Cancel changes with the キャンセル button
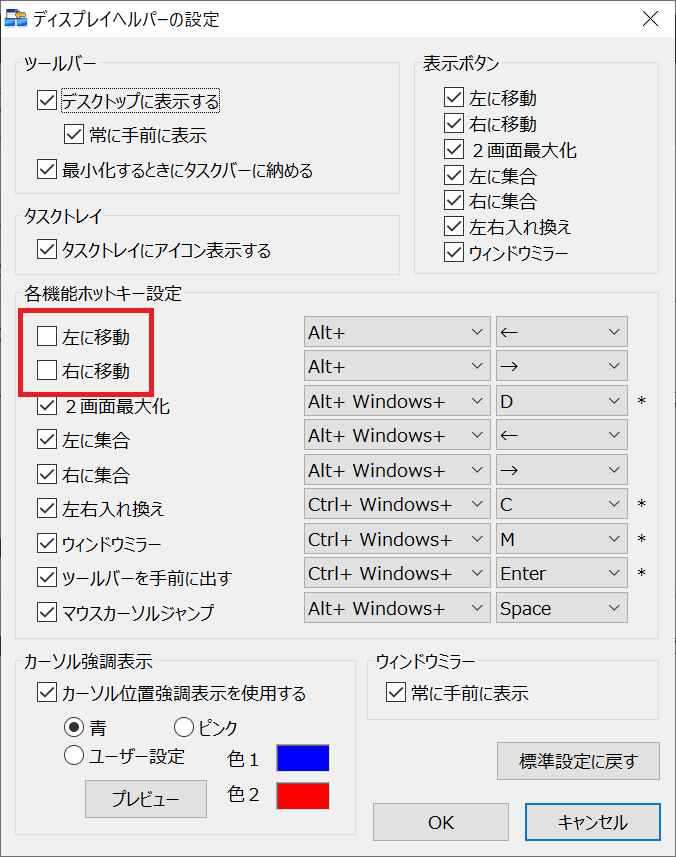The height and width of the screenshot is (857, 676). pos(592,822)
